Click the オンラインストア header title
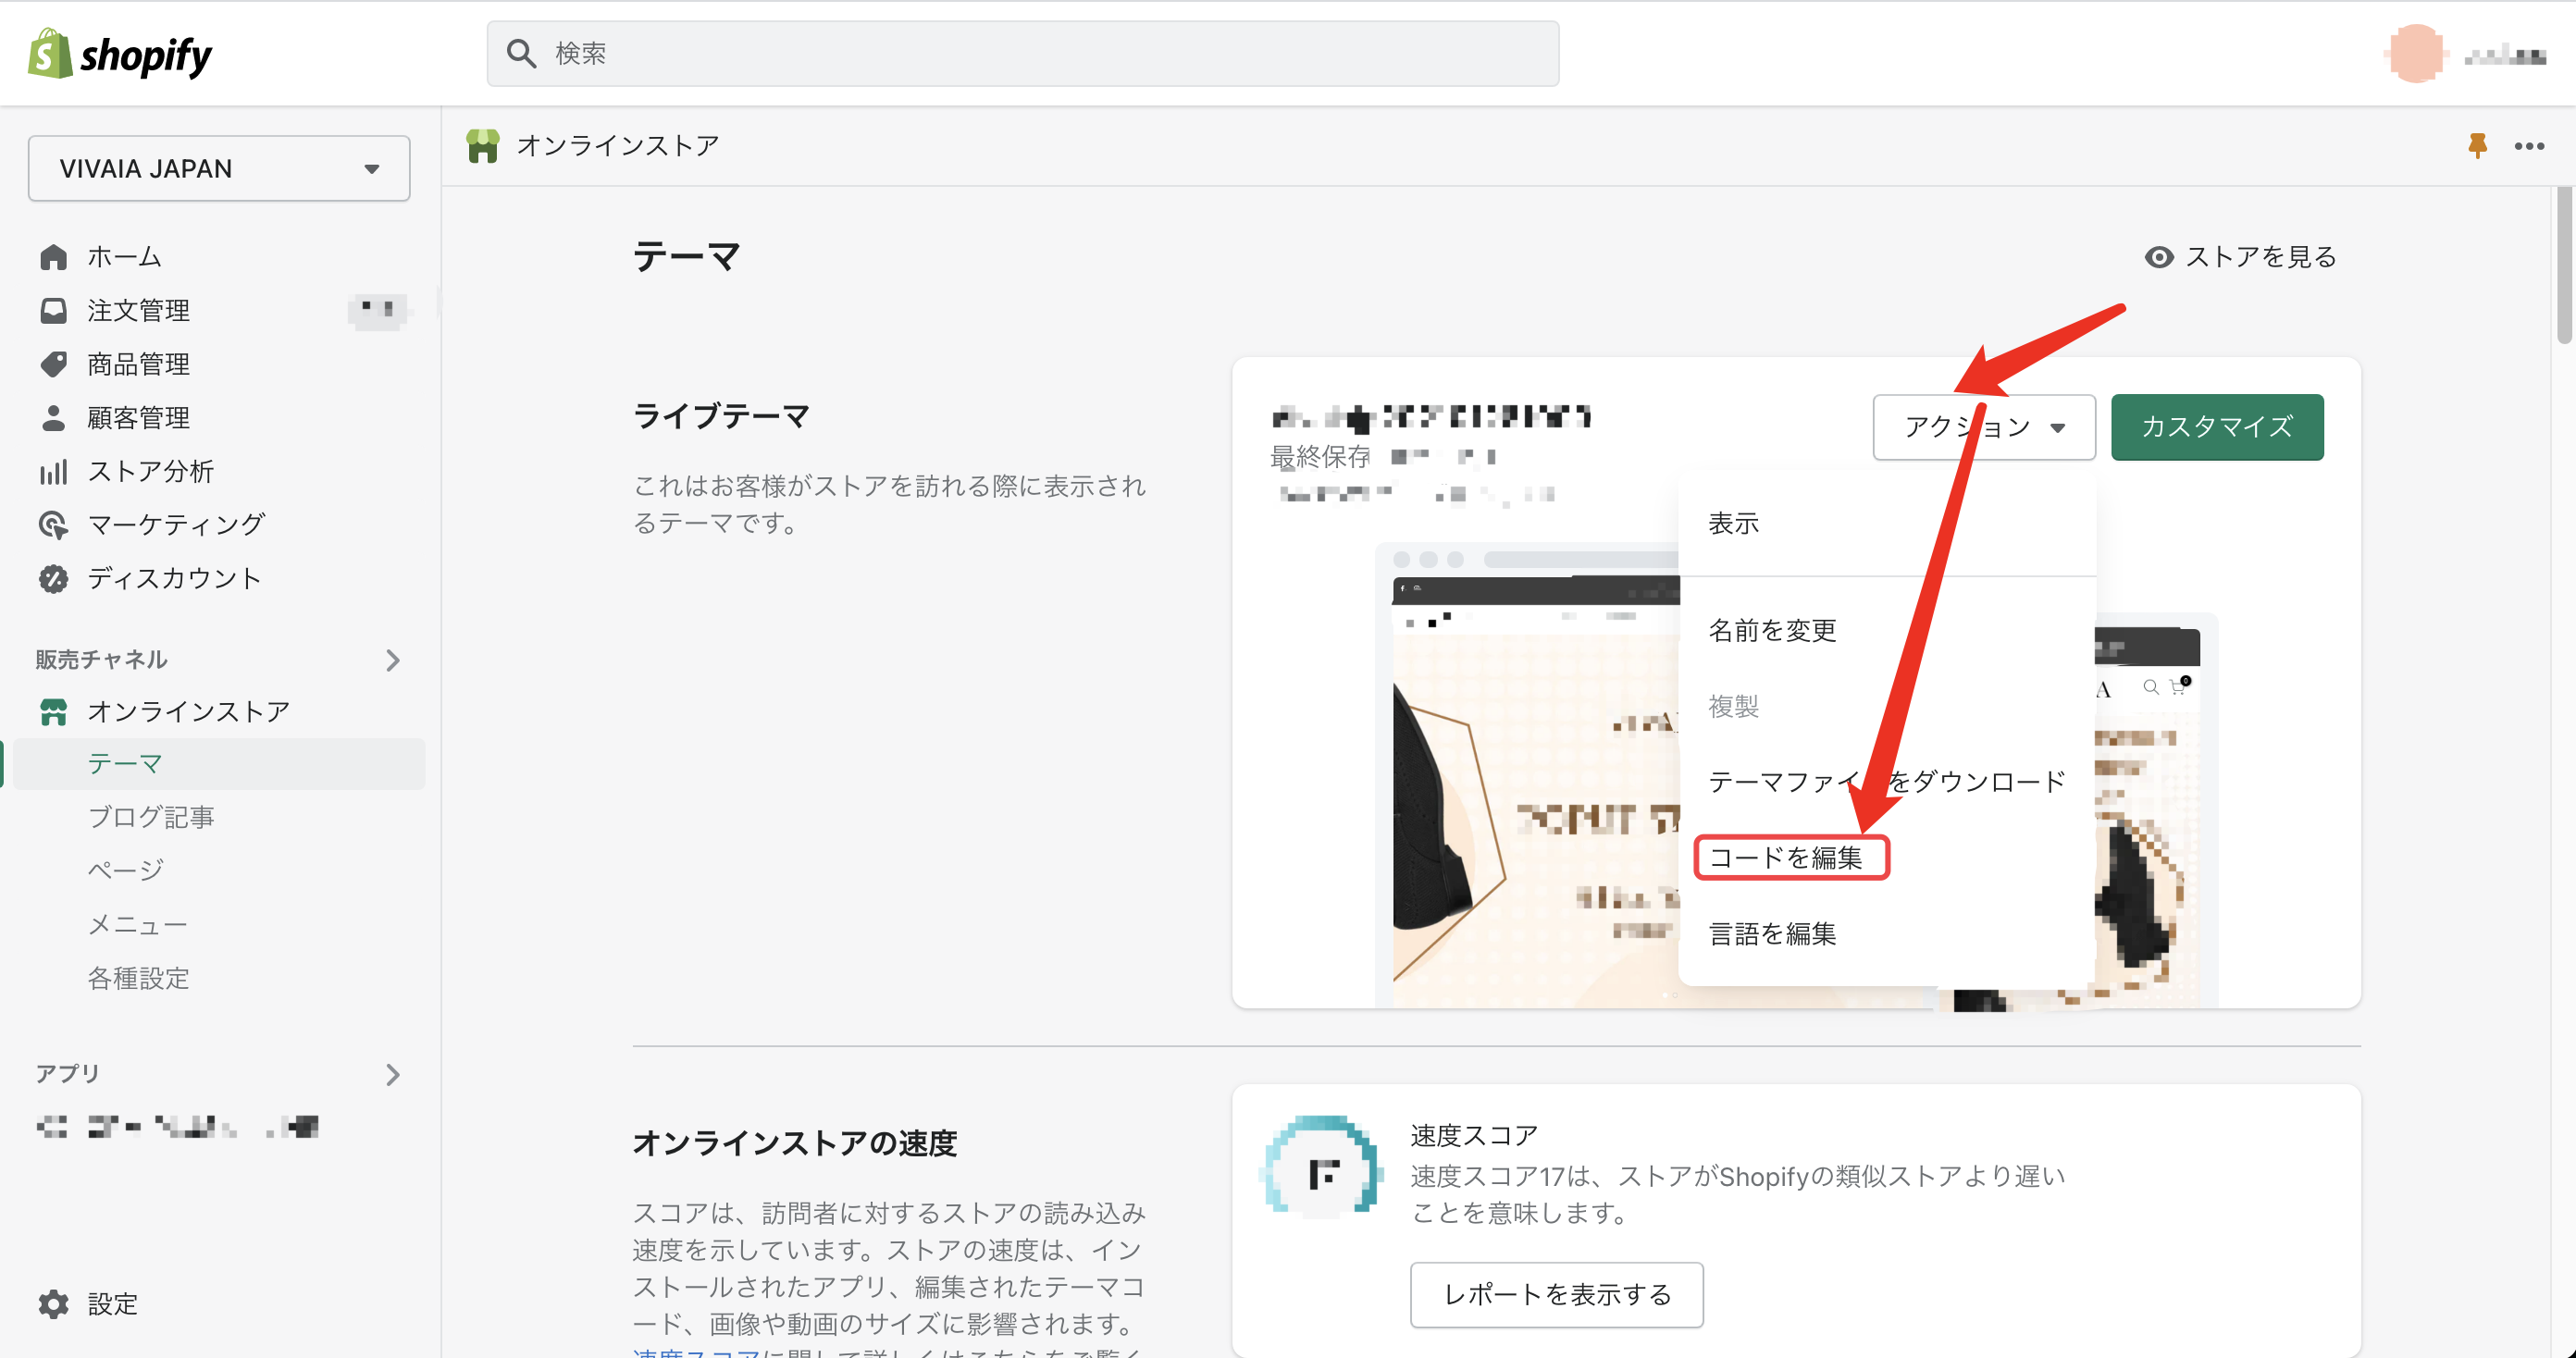 coord(618,146)
